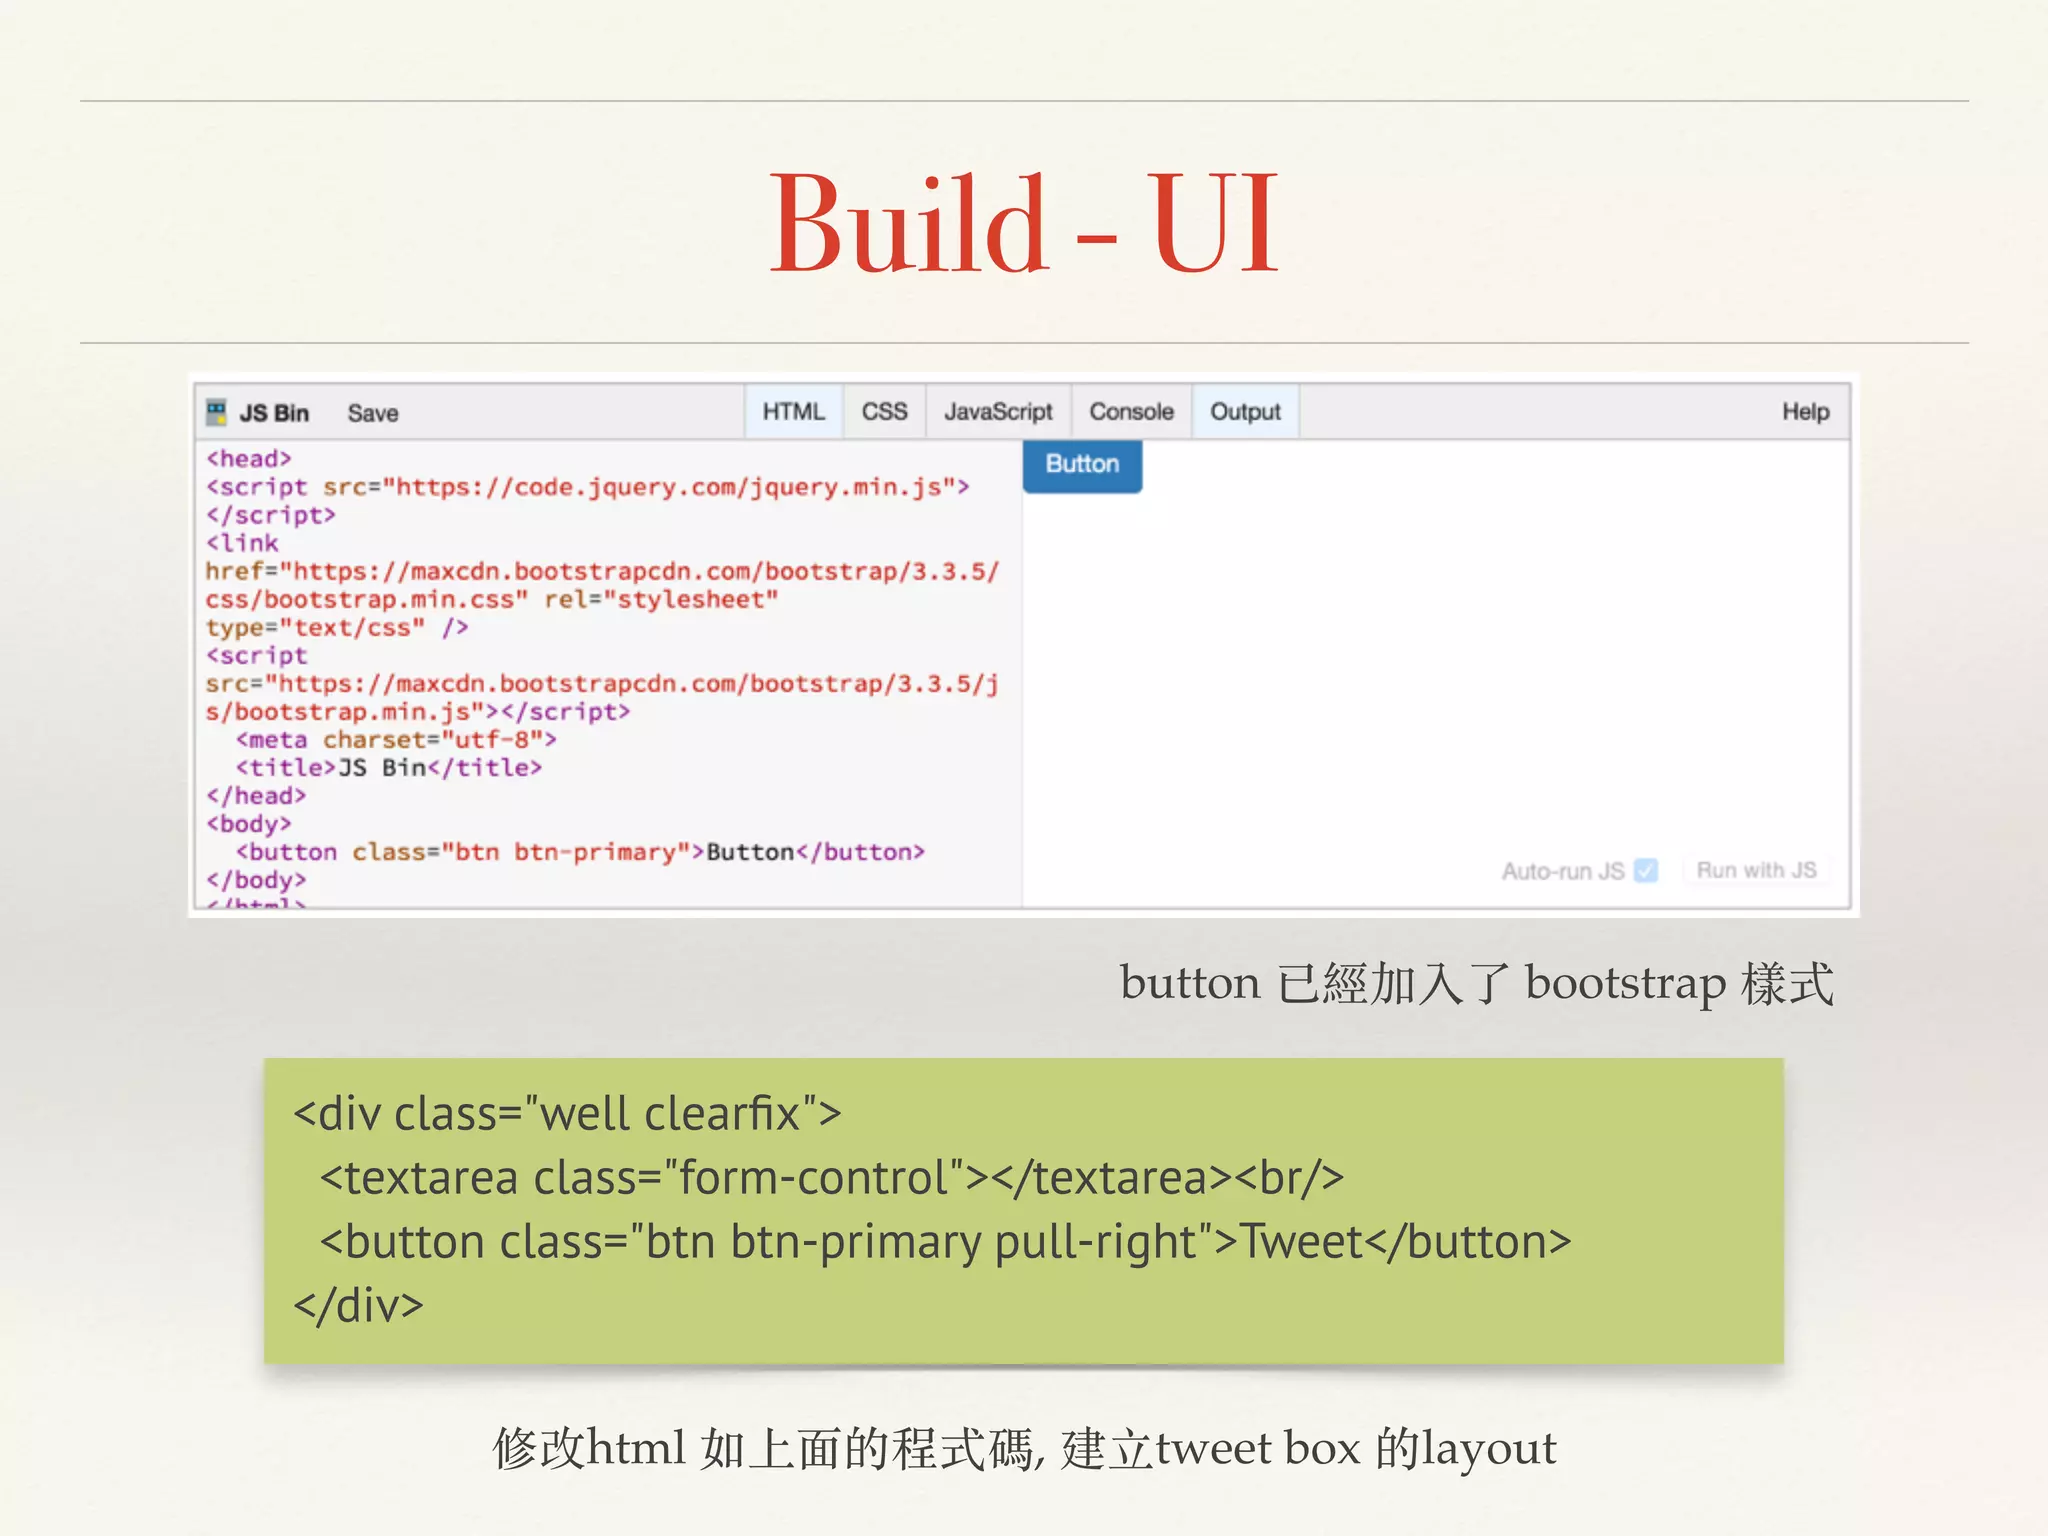Click the bootstrap.min.css link href line
Viewport: 2048px width, 1536px height.
(x=602, y=571)
